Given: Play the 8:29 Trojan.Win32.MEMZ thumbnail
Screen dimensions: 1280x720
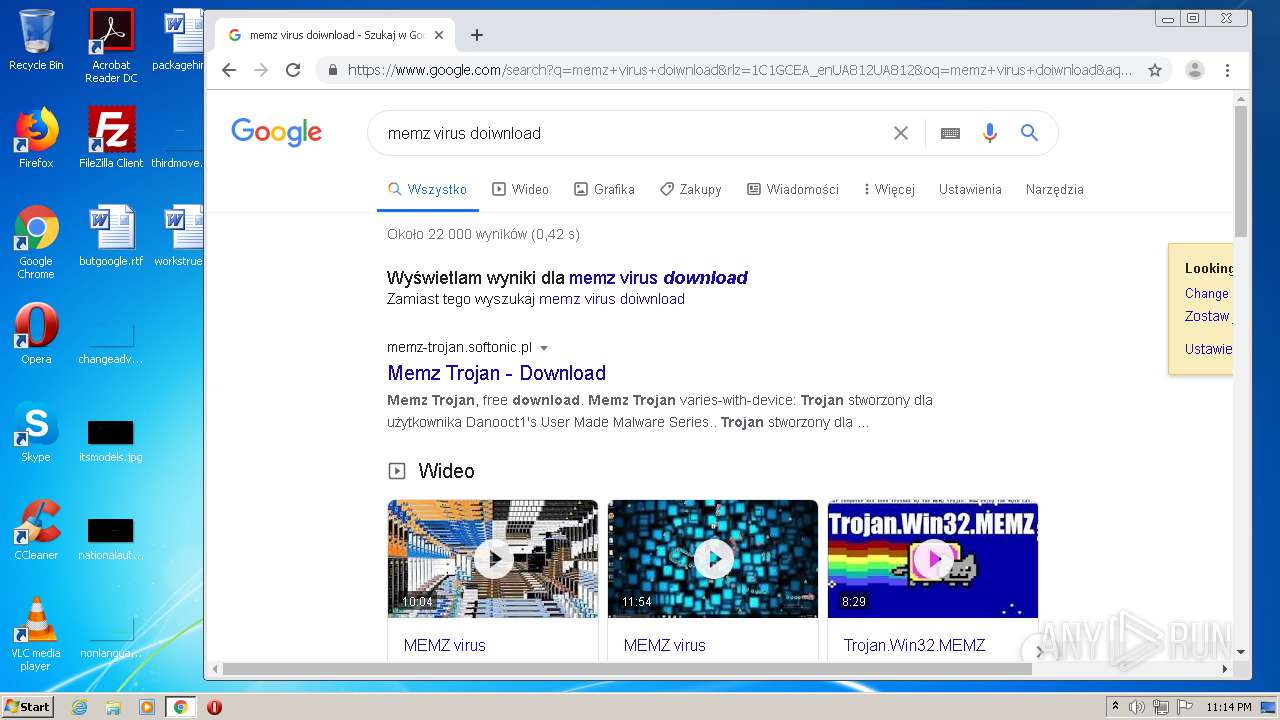Looking at the screenshot, I should coord(933,558).
